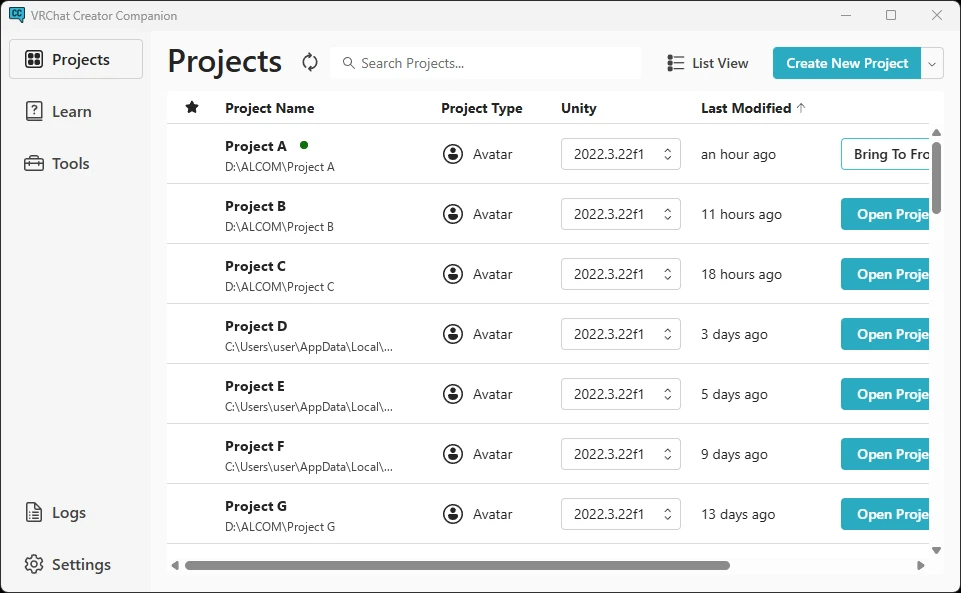The image size is (961, 593).
Task: Click the green running indicator beside Project A
Action: point(303,145)
